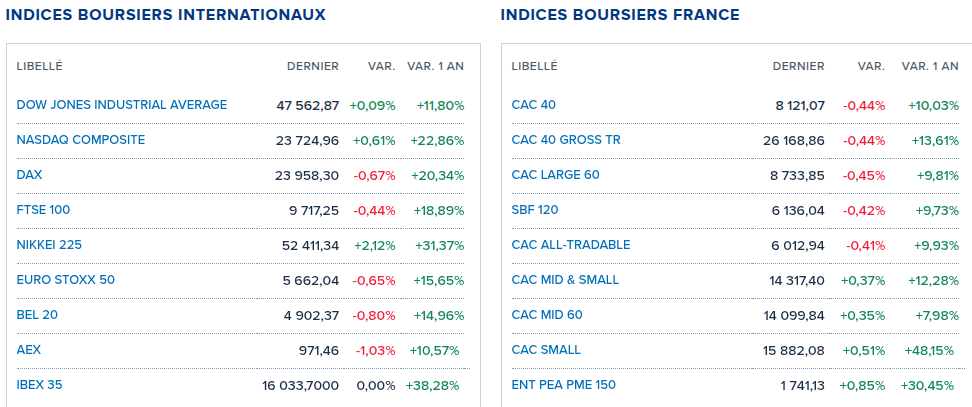Image resolution: width=972 pixels, height=407 pixels.
Task: Open the CAC Small index link
Action: point(546,350)
